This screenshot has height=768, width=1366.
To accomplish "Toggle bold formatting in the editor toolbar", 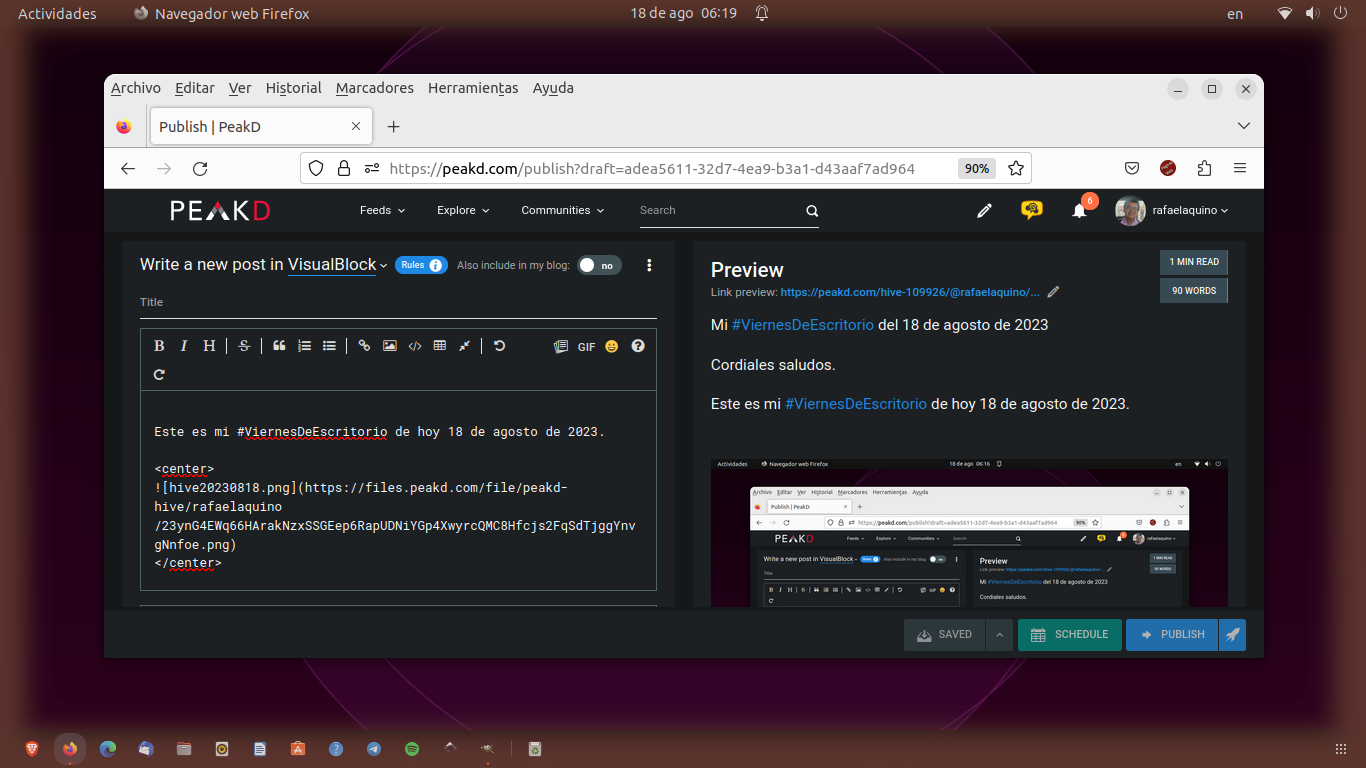I will coord(159,346).
